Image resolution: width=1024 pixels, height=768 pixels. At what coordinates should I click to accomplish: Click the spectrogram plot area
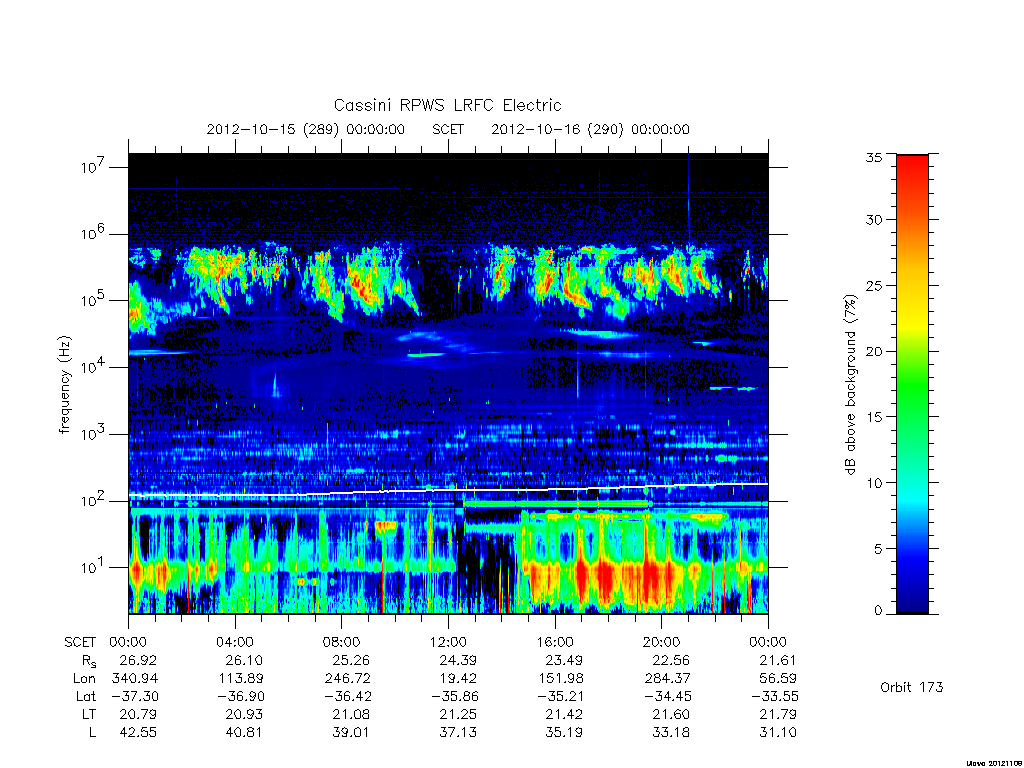[x=448, y=383]
